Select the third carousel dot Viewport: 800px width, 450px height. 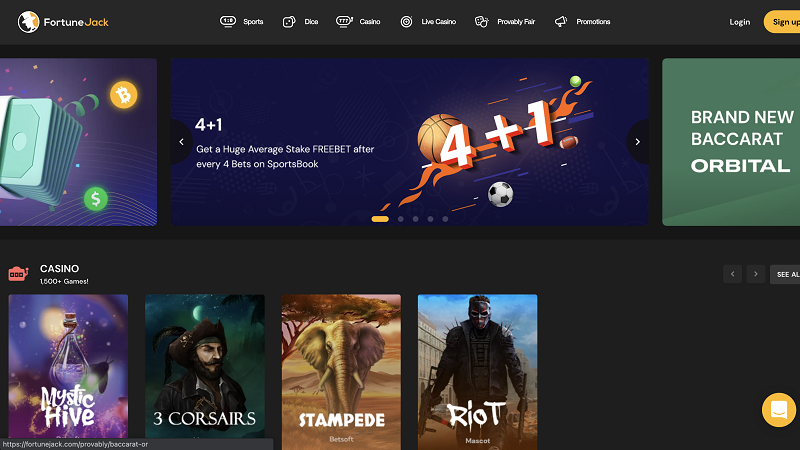tap(416, 219)
